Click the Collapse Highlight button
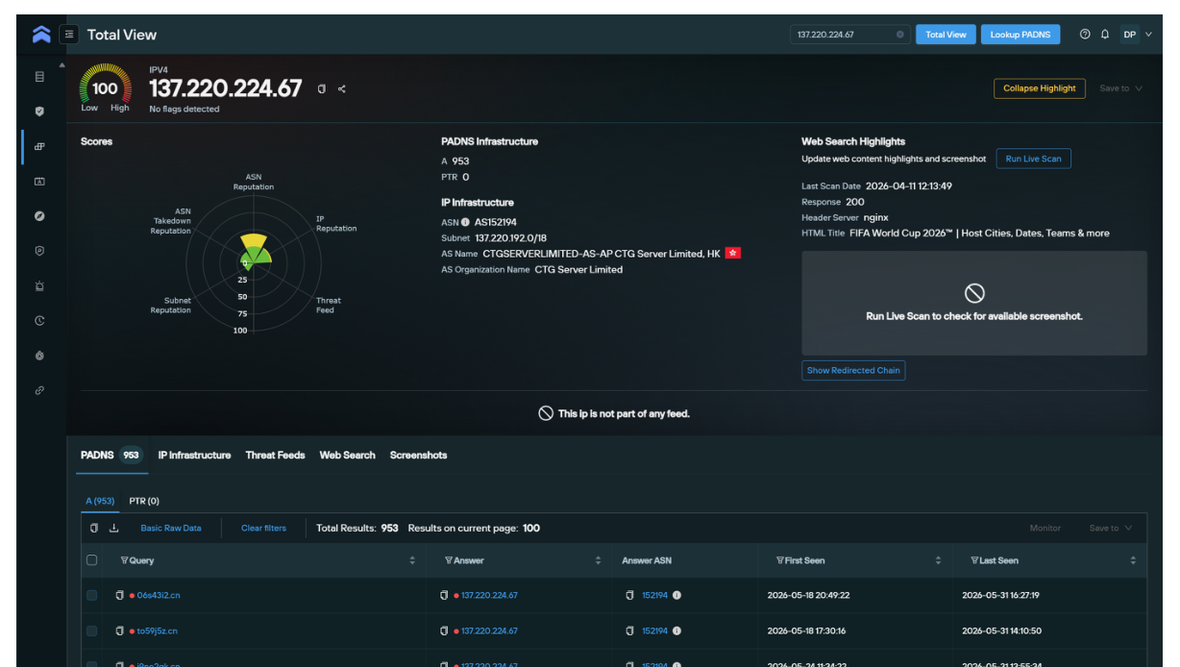 pyautogui.click(x=1039, y=88)
